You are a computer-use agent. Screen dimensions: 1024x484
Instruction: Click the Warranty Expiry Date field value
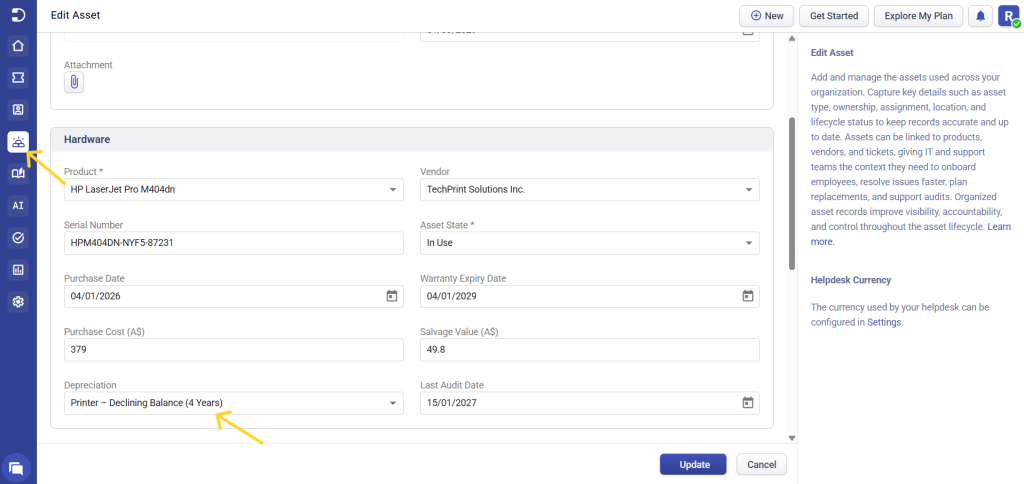452,296
